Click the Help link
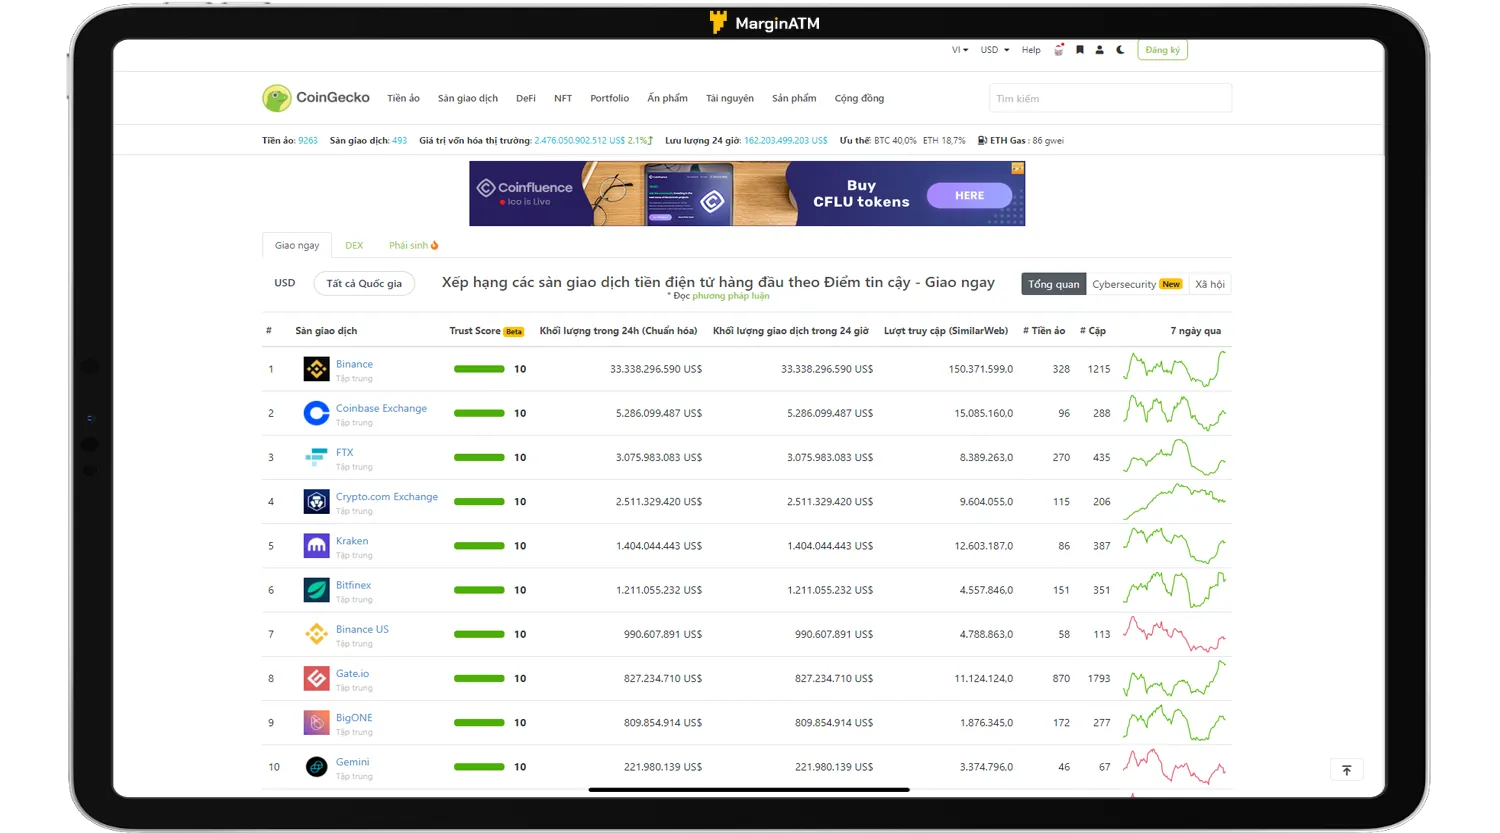The image size is (1500, 833). pos(1031,50)
